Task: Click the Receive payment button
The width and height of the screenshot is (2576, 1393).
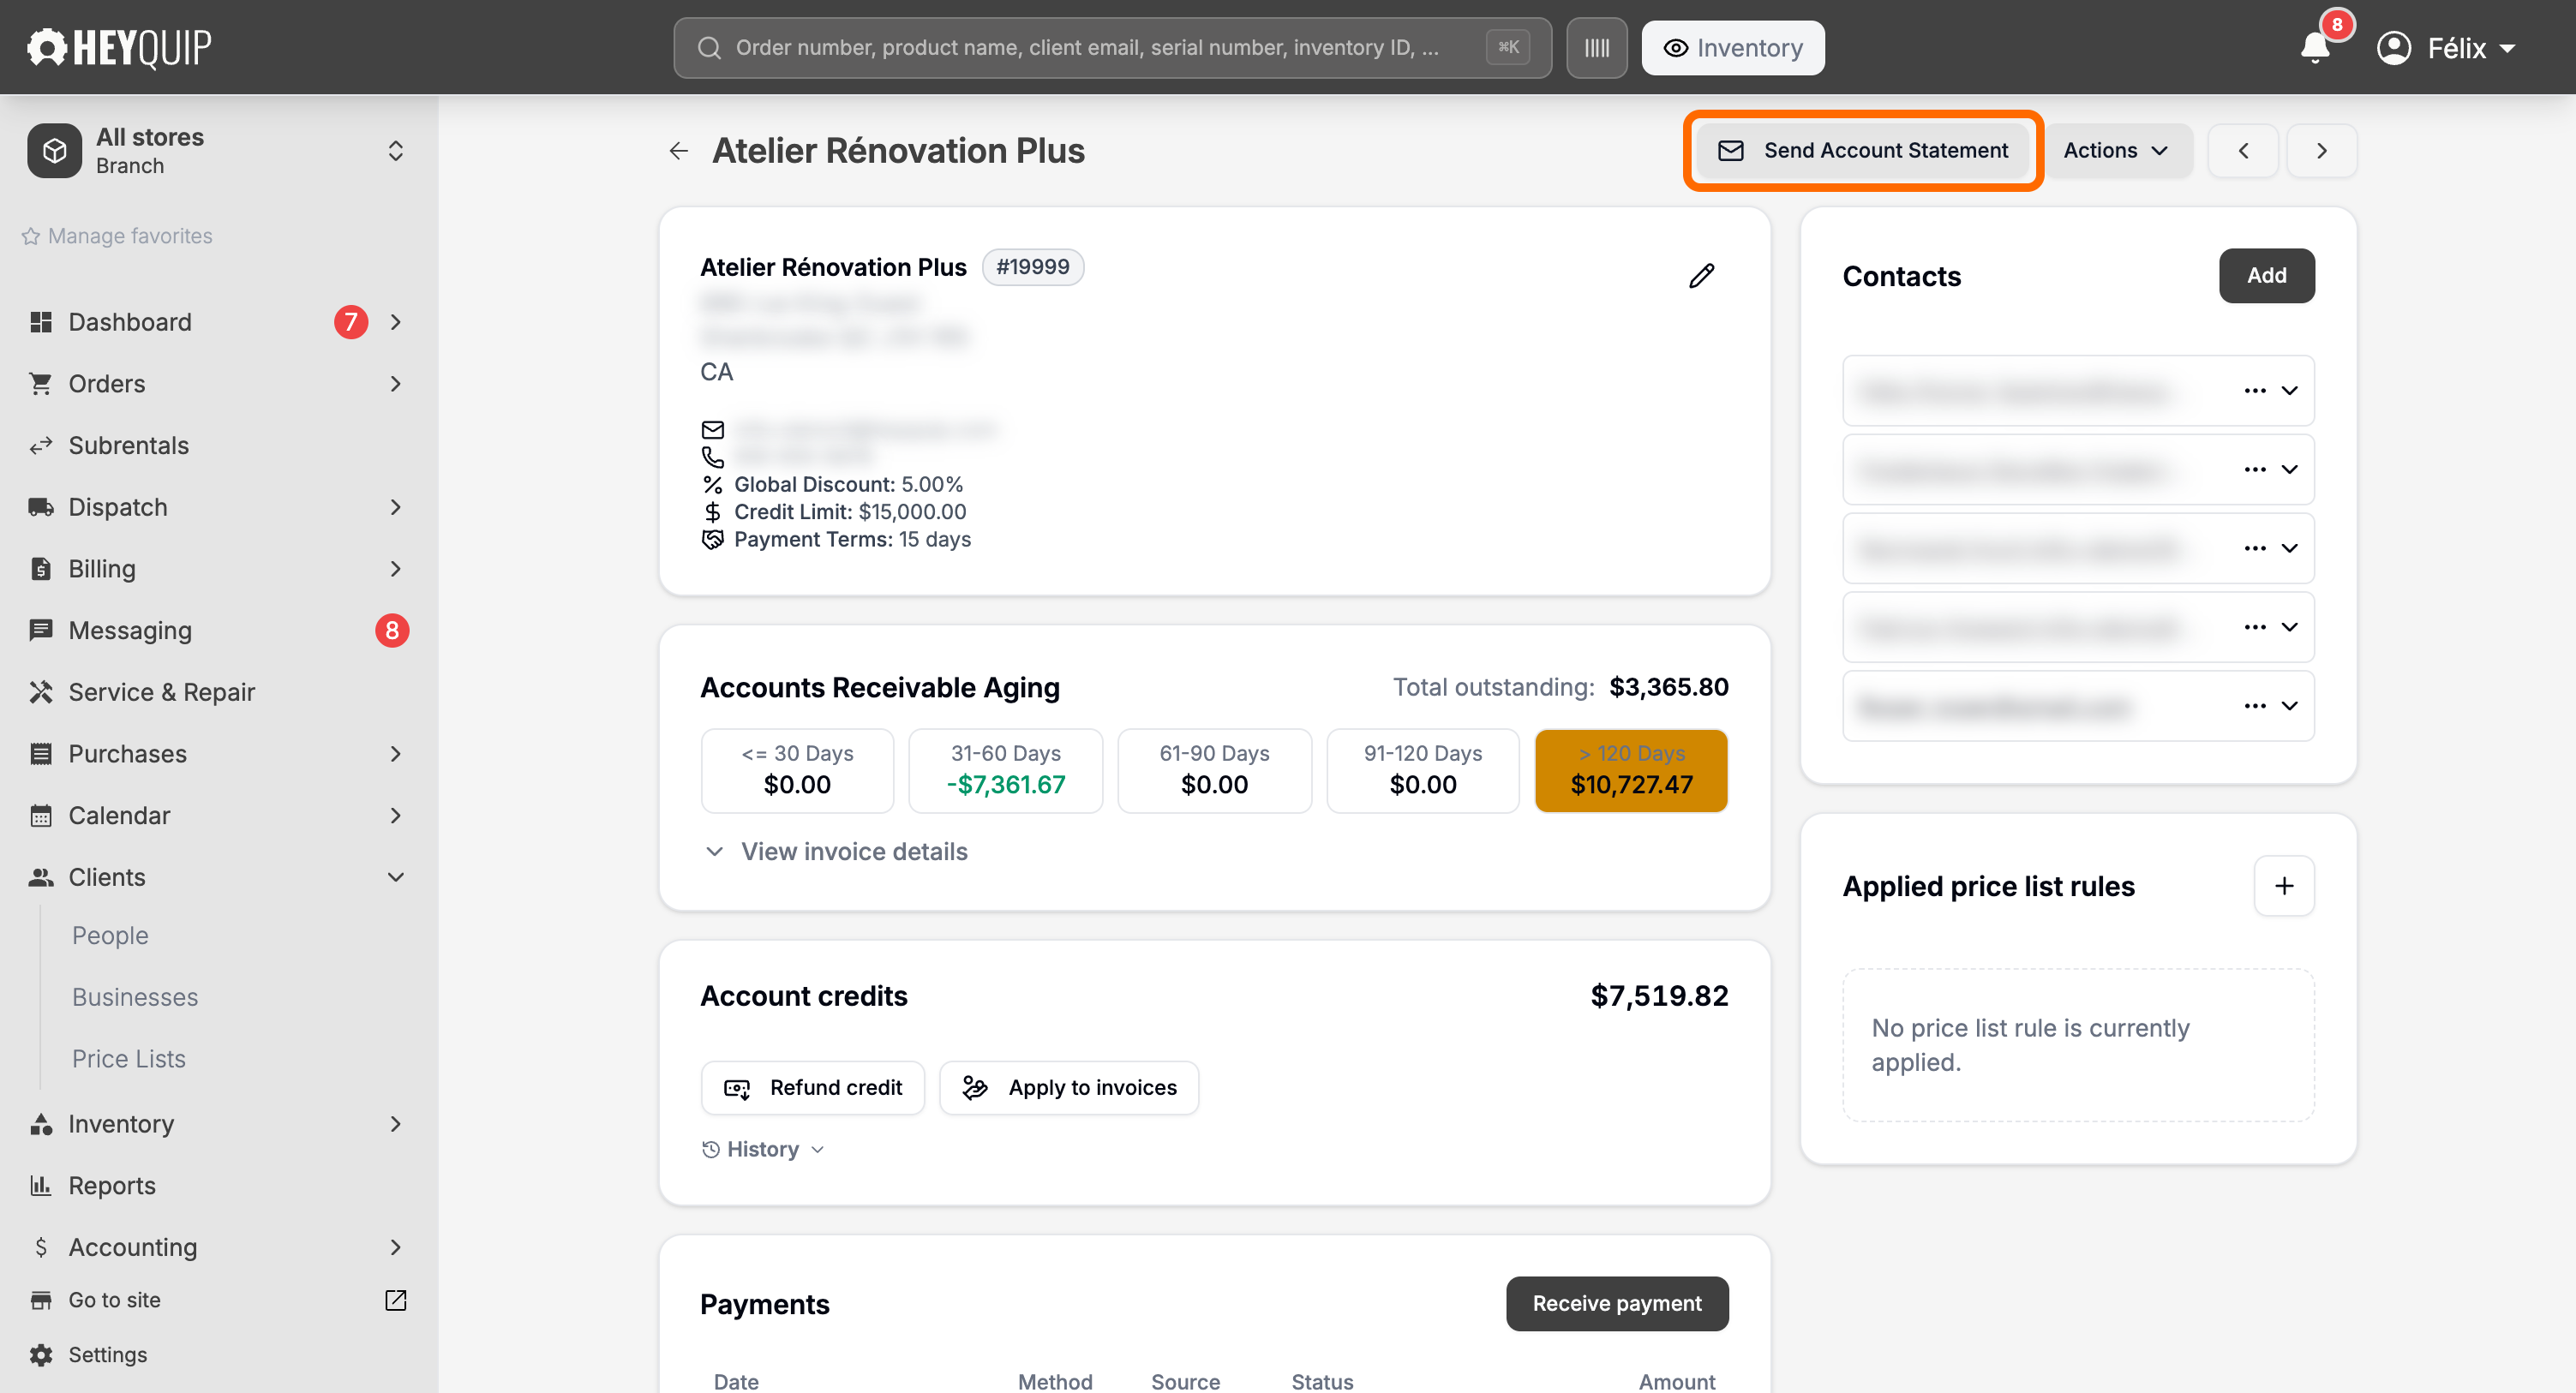Action: [x=1616, y=1303]
